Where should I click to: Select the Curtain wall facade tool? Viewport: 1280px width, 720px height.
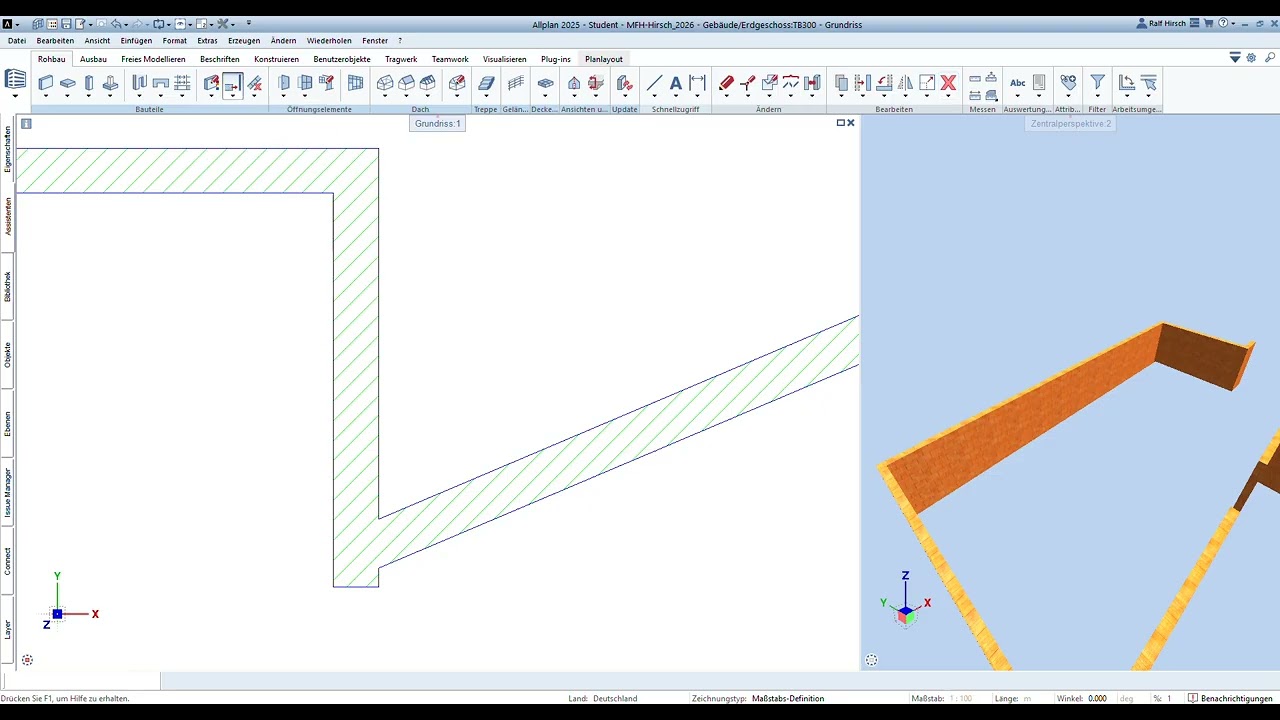[355, 83]
